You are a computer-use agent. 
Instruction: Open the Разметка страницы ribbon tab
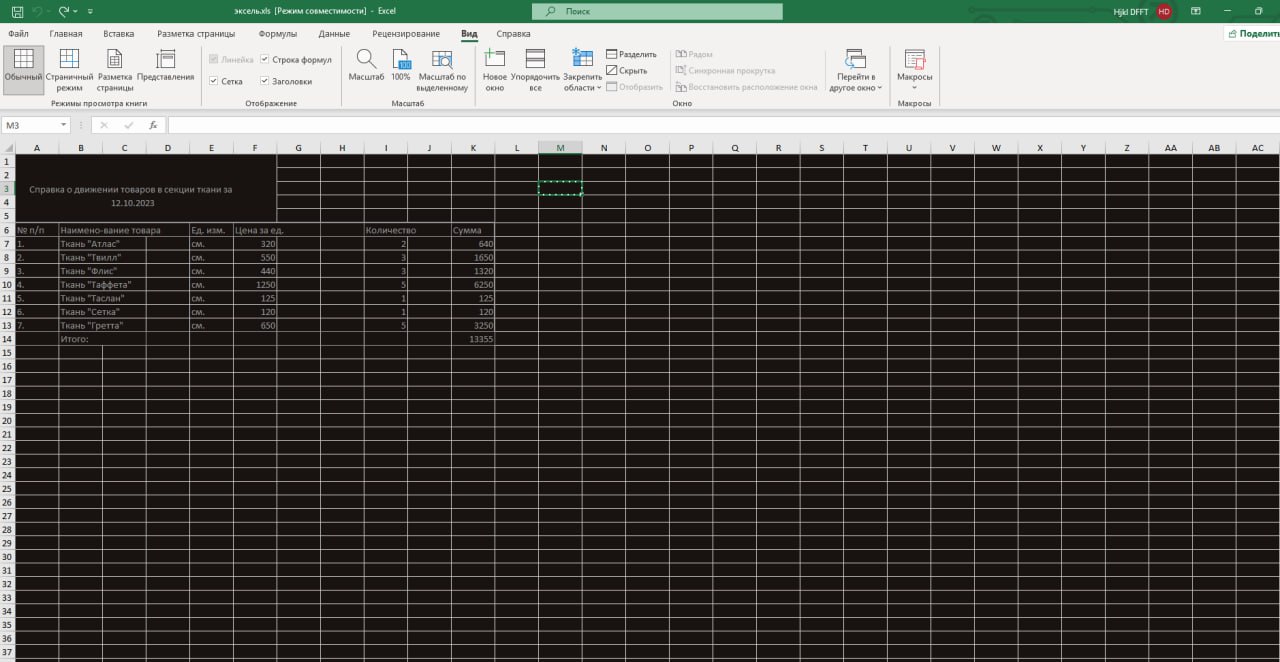pos(196,34)
